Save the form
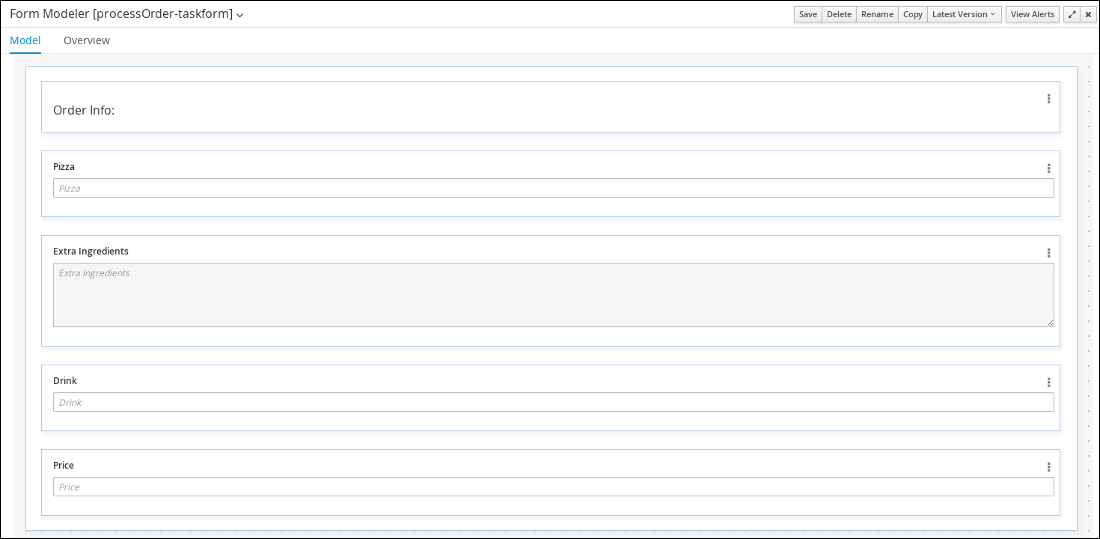 click(807, 14)
